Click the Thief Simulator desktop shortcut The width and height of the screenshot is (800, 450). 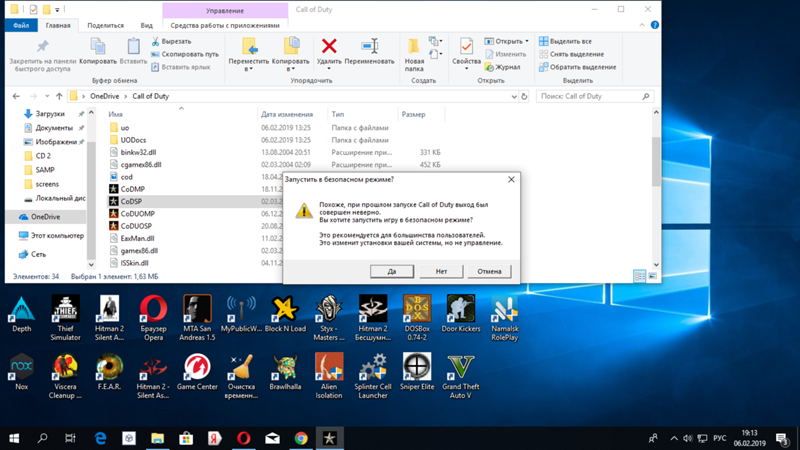coord(65,318)
